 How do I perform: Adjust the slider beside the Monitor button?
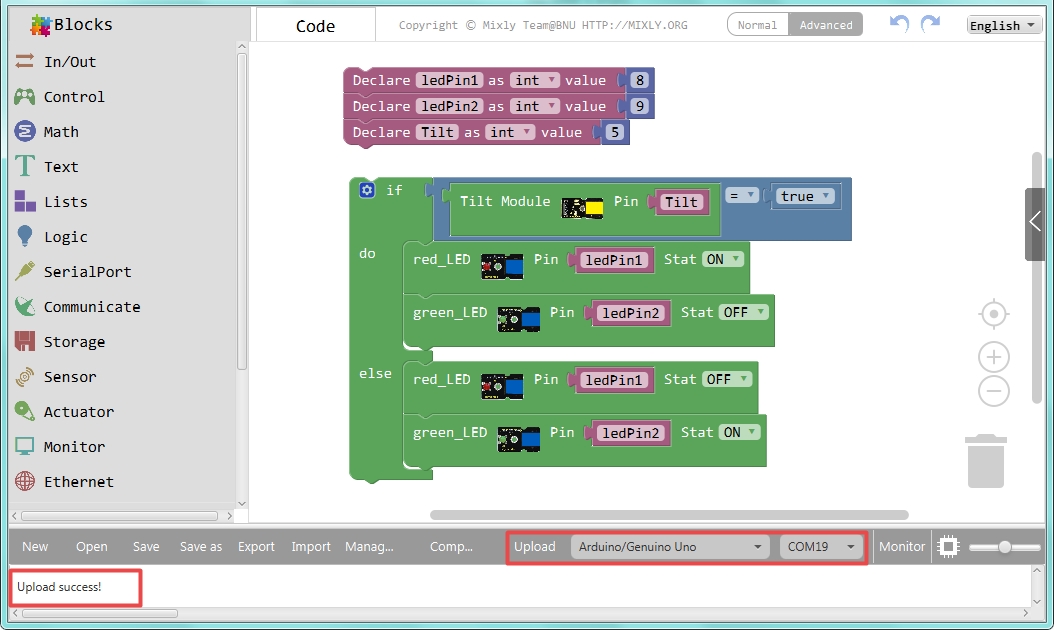click(x=1005, y=547)
